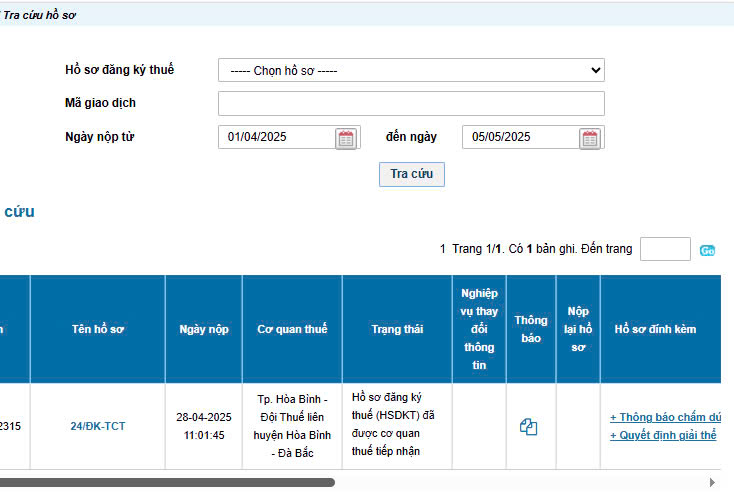Image resolution: width=734 pixels, height=499 pixels.
Task: Focus the Mã giao dịch text field
Action: coord(411,104)
